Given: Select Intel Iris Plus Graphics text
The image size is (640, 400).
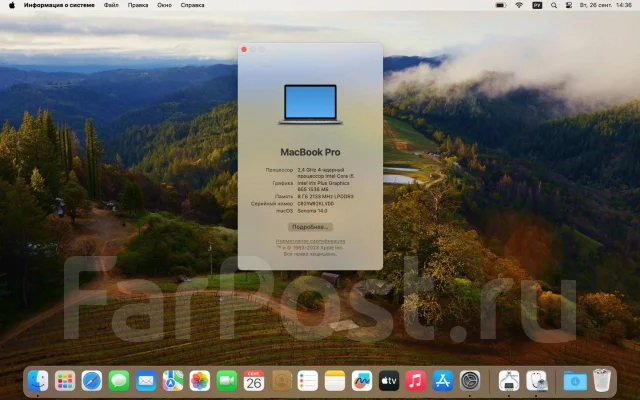Looking at the screenshot, I should click(323, 186).
